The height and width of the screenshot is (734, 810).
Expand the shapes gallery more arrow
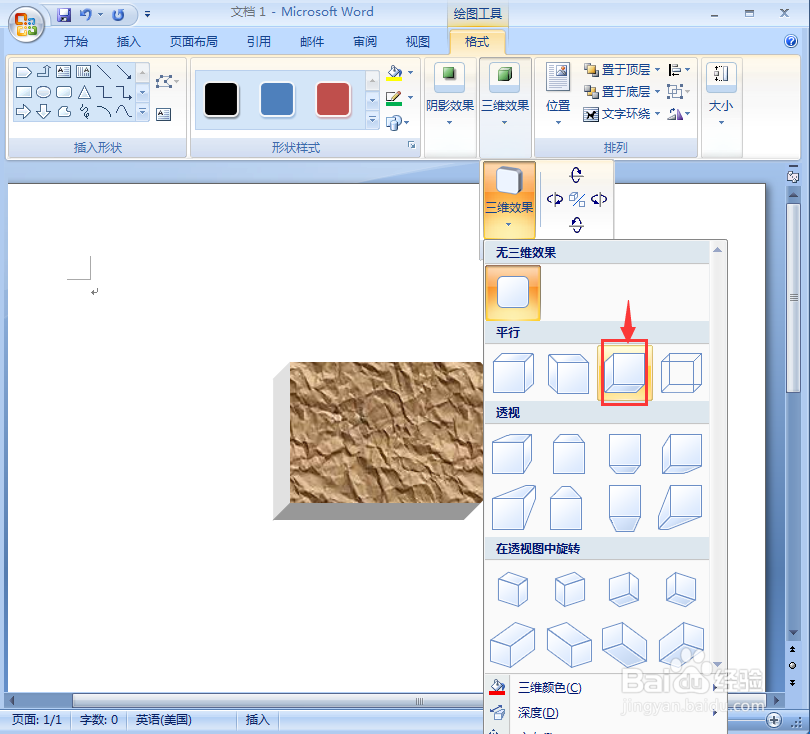click(x=143, y=111)
